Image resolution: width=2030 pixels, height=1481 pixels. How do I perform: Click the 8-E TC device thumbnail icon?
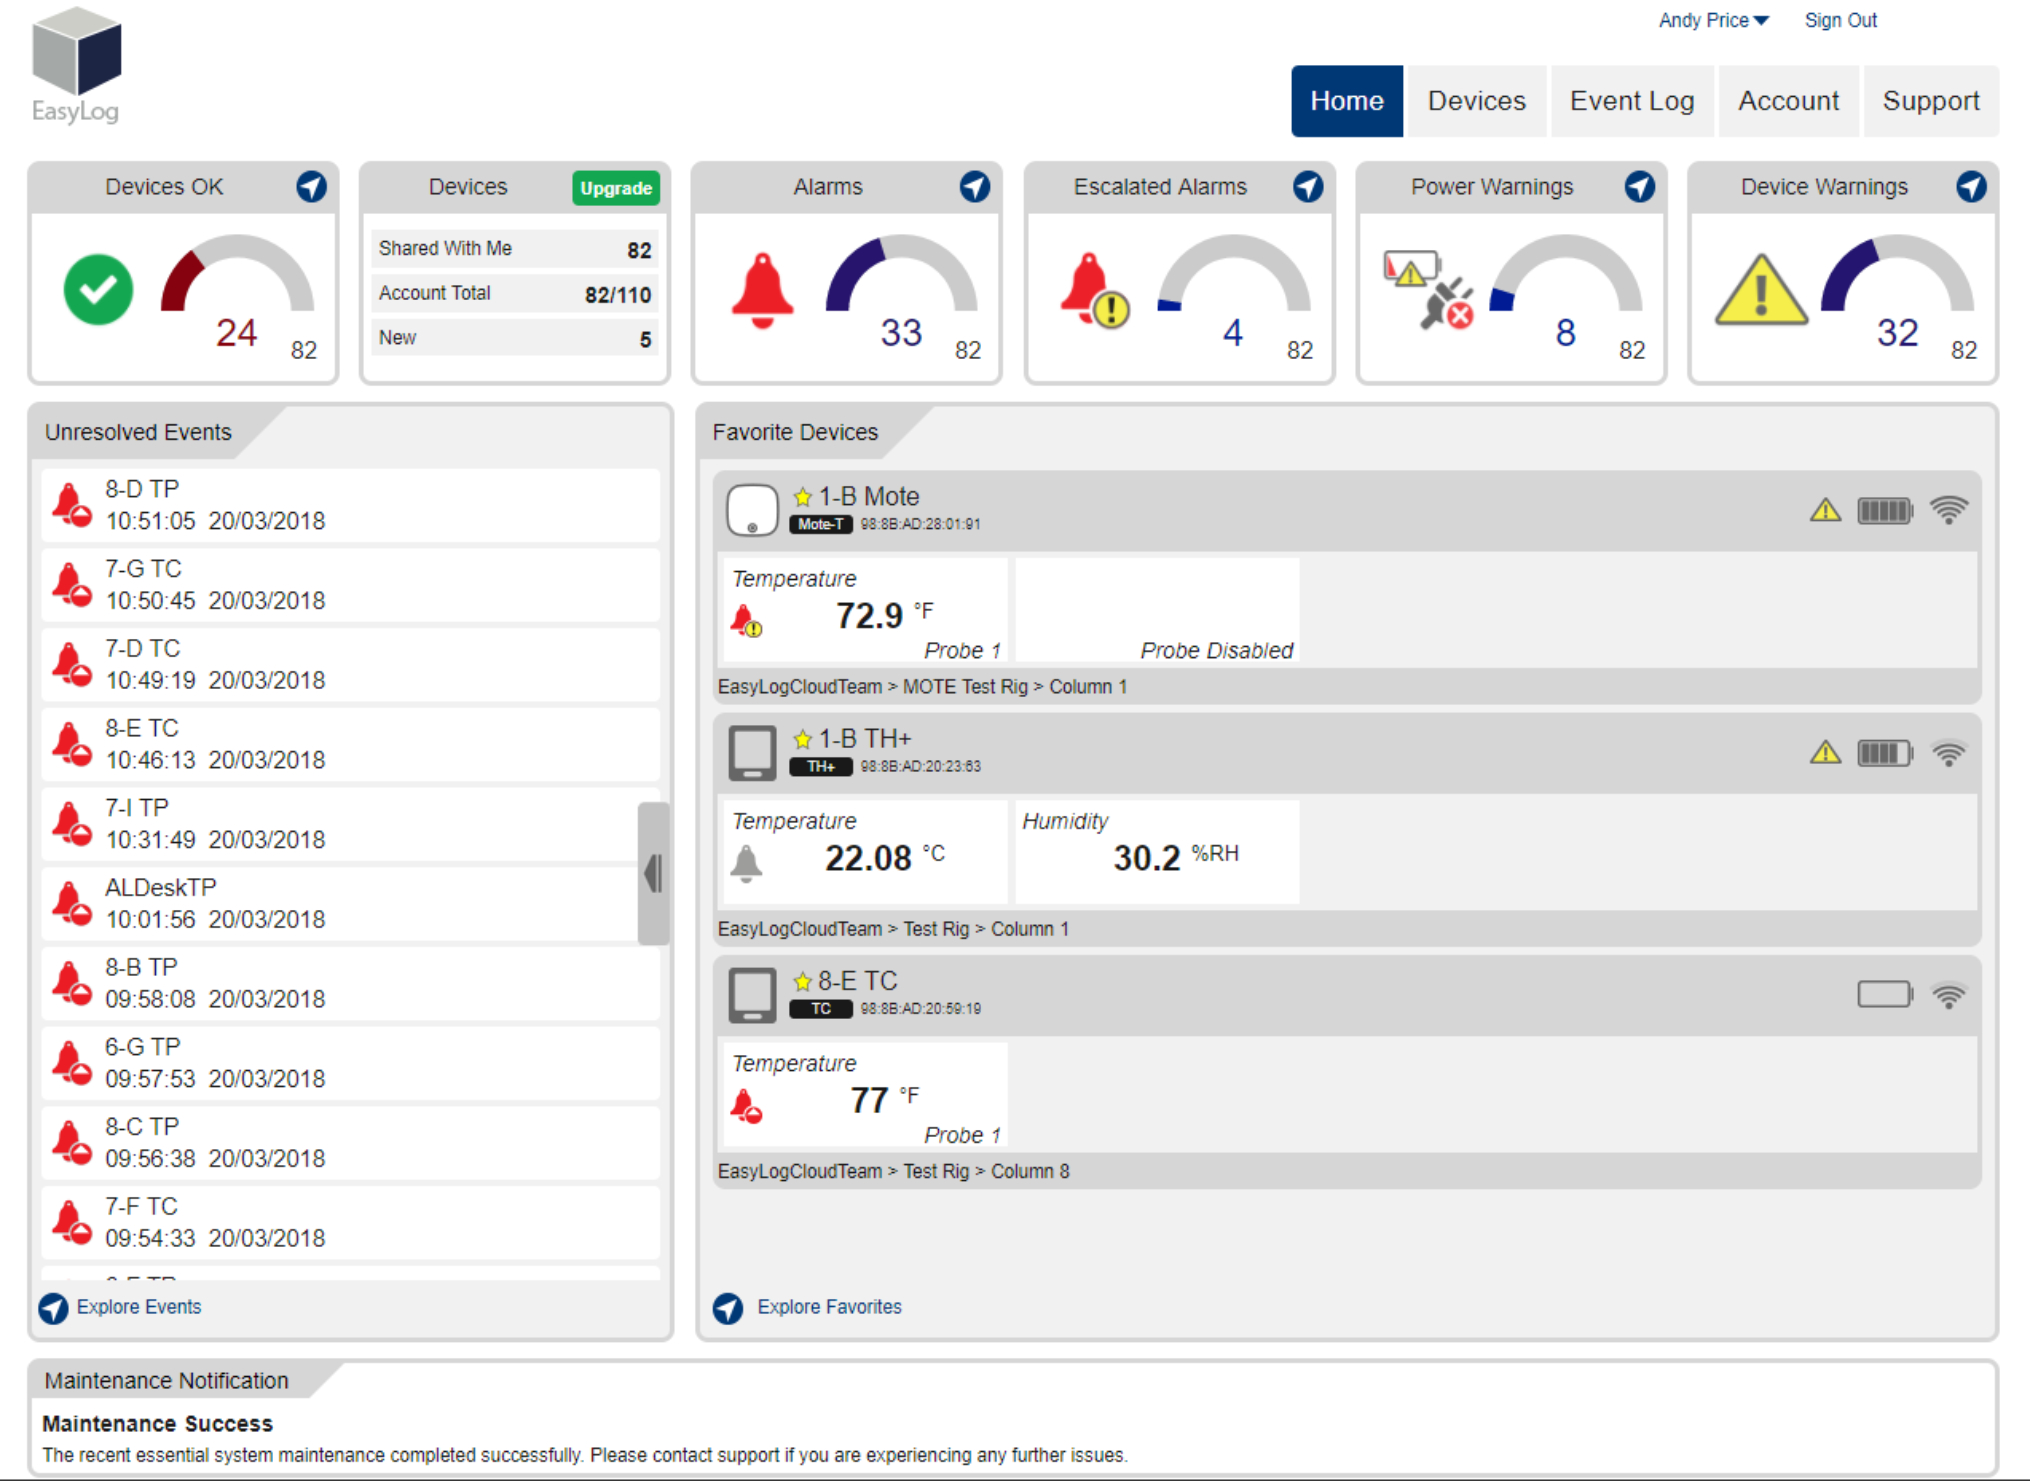point(752,995)
